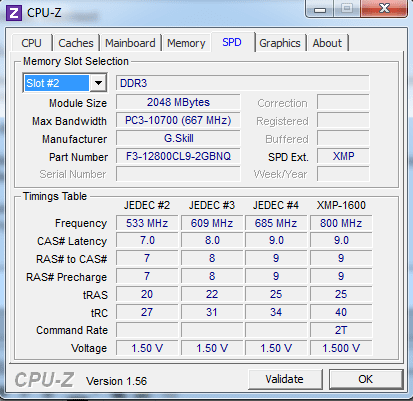
Task: Click the 2T command rate value
Action: [341, 330]
